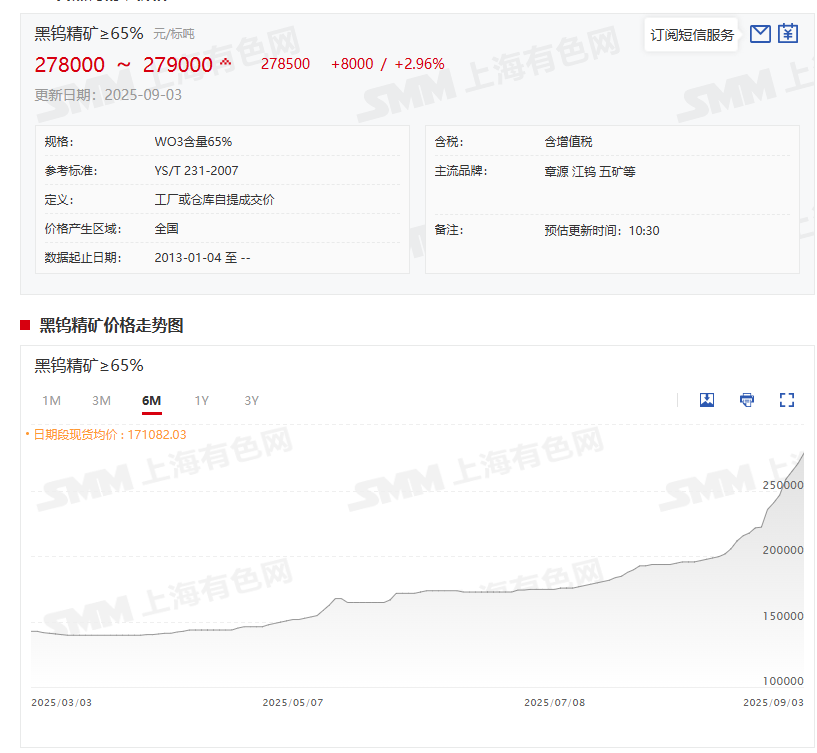Expand the chart to fullscreen
Image resolution: width=817 pixels, height=753 pixels.
point(787,400)
